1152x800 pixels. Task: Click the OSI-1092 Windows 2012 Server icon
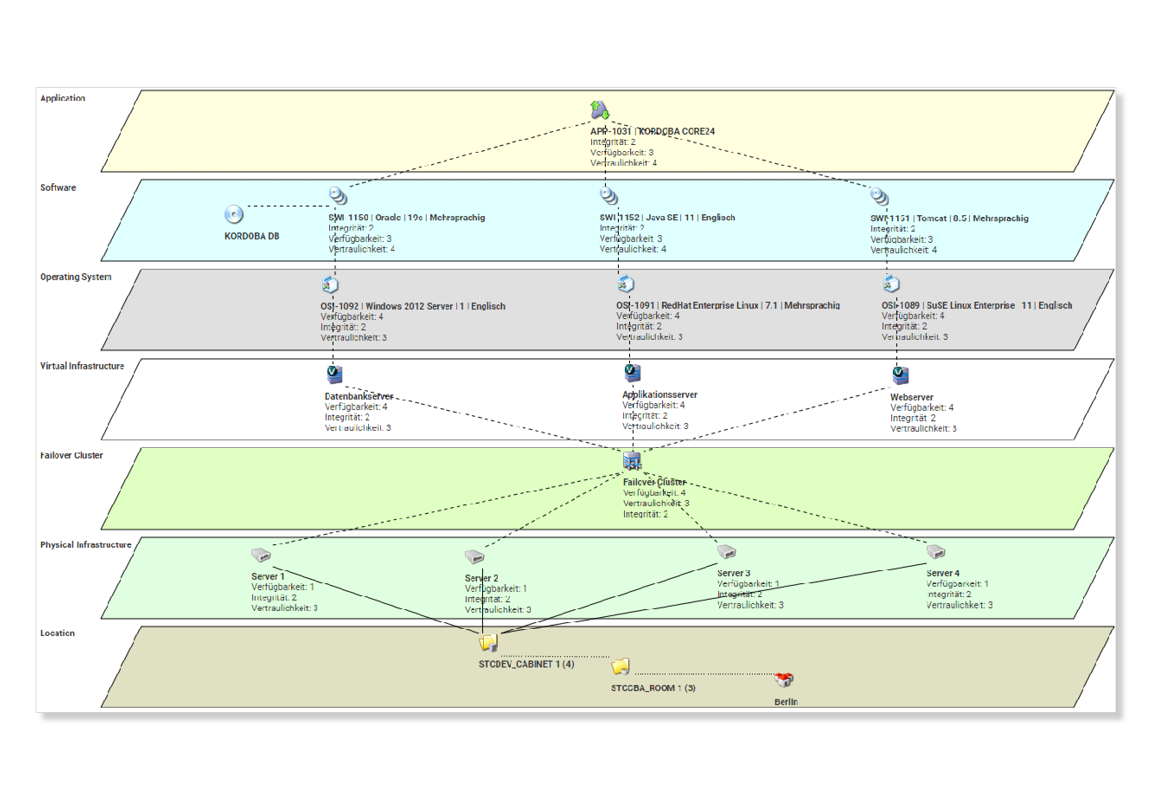click(x=331, y=285)
